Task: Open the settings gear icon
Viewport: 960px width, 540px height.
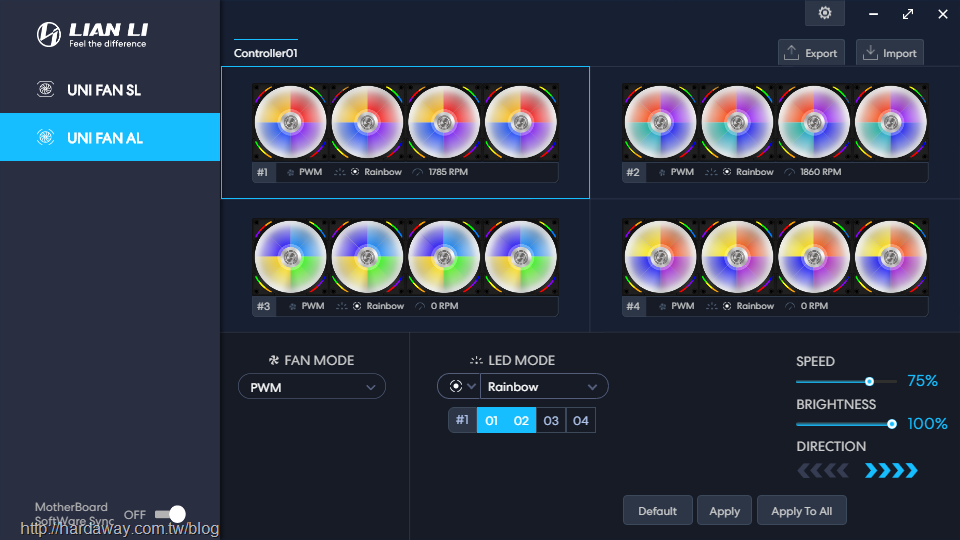Action: [x=825, y=13]
